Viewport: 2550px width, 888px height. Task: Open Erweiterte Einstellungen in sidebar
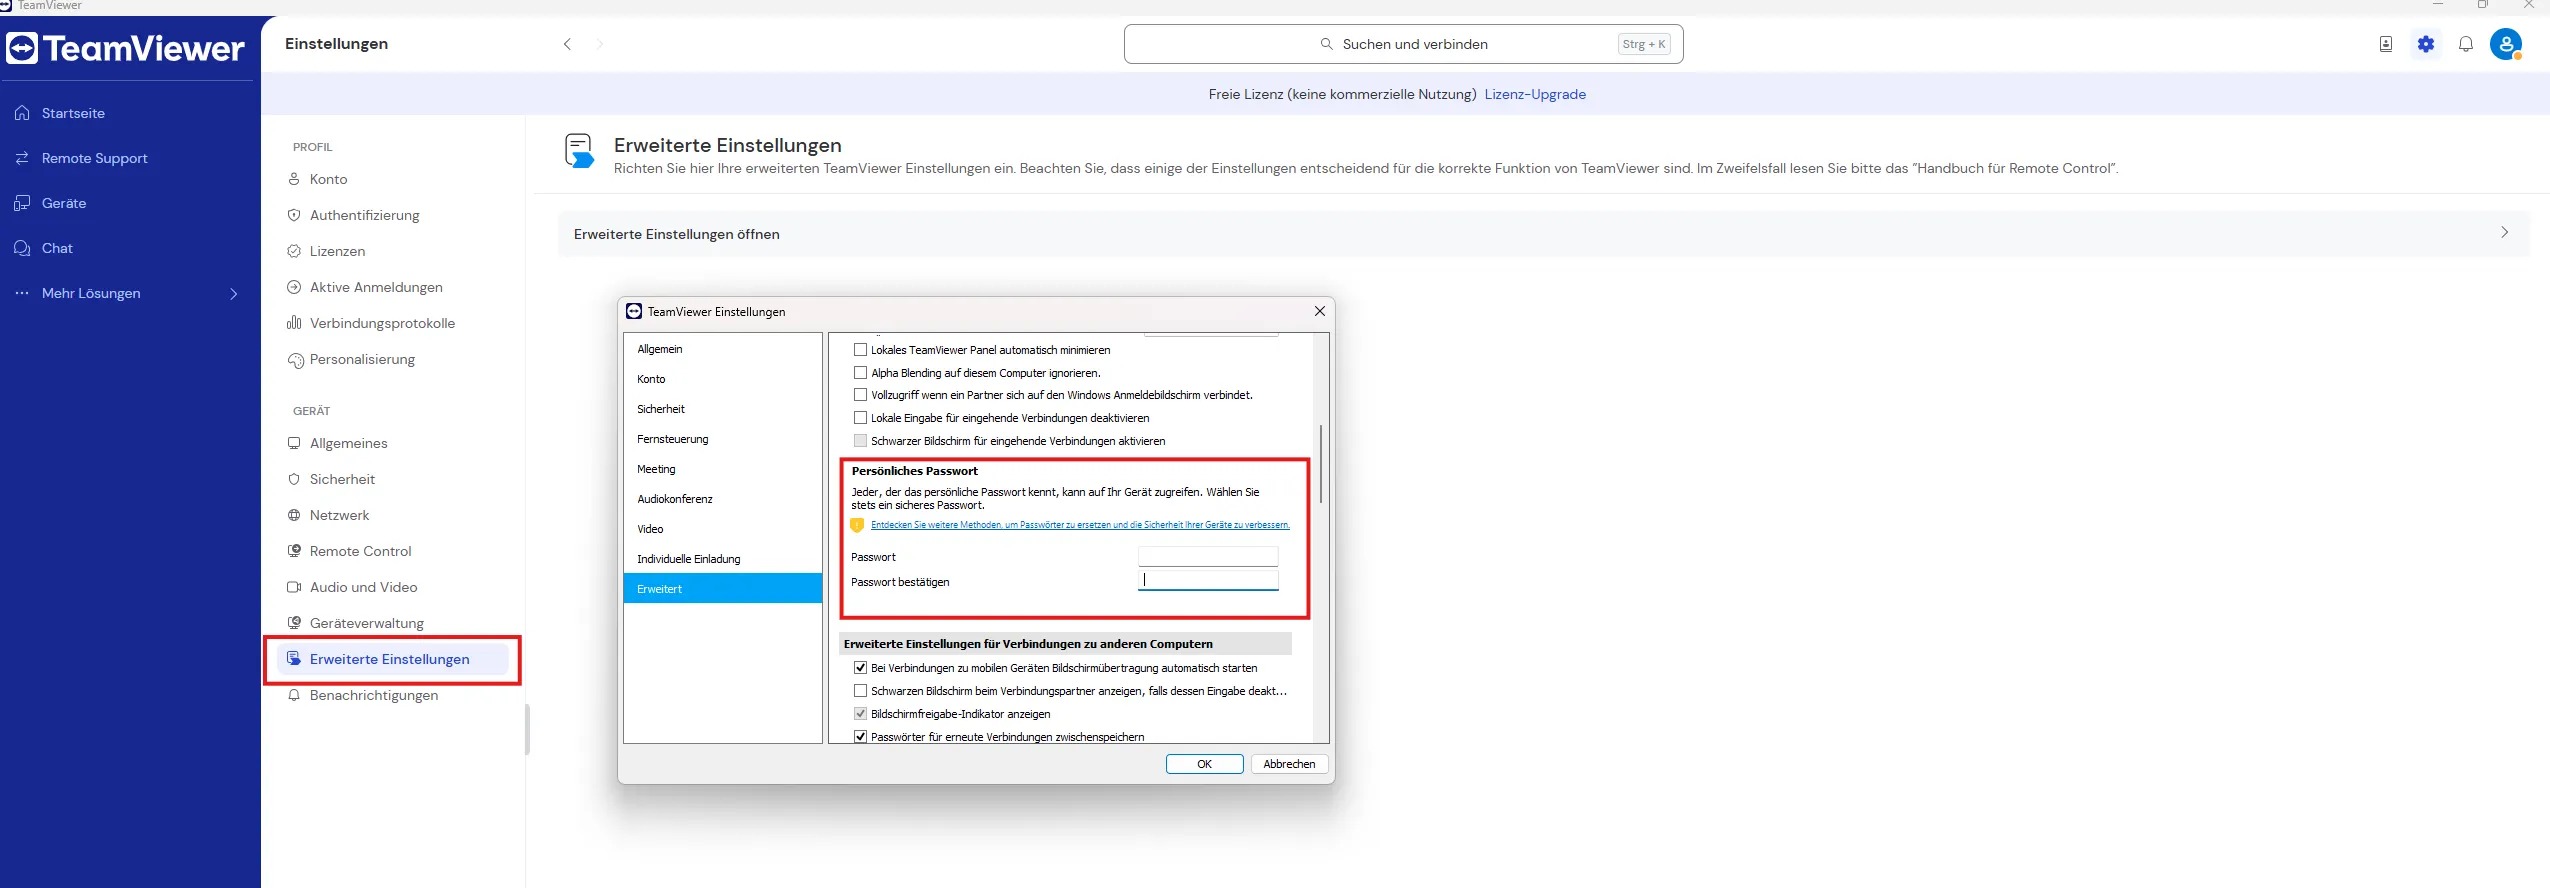[392, 659]
